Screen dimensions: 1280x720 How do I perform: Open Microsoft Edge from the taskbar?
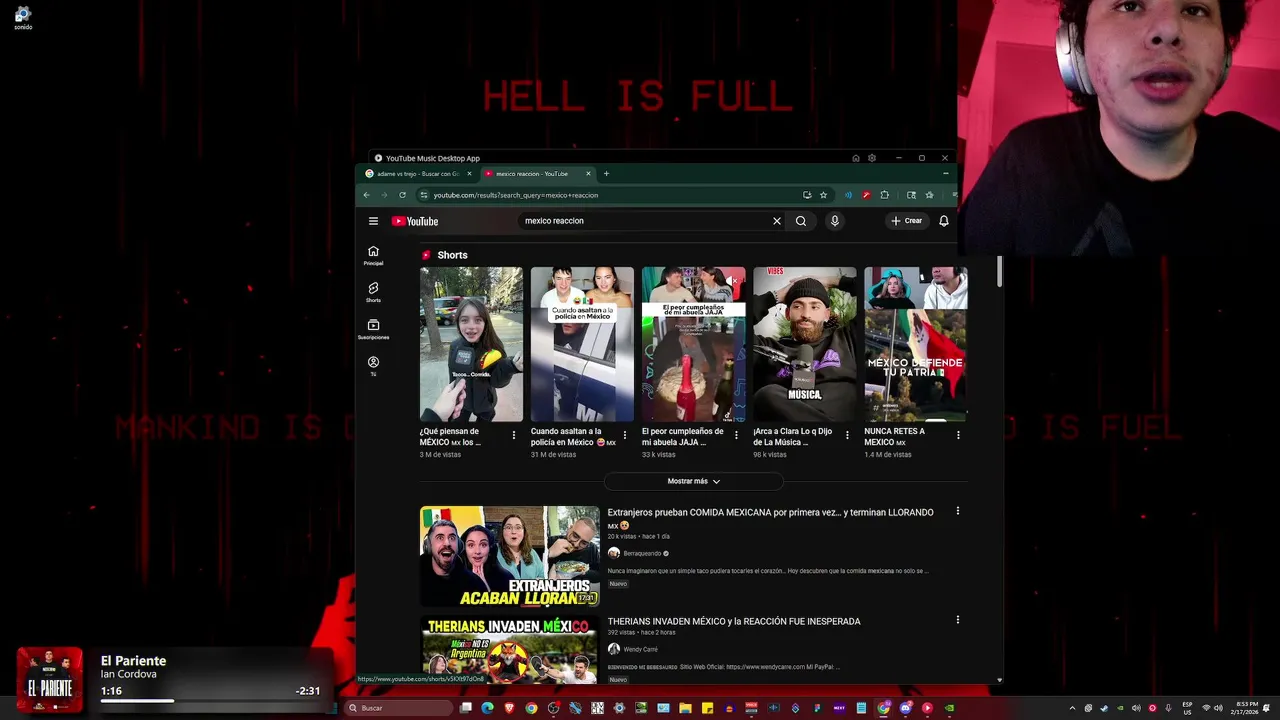pyautogui.click(x=487, y=708)
